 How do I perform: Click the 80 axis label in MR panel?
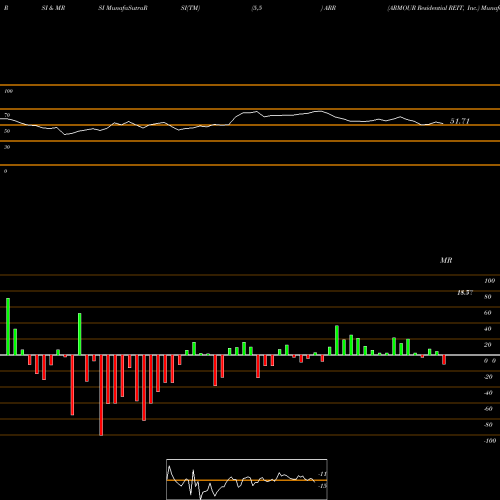[x=488, y=297]
